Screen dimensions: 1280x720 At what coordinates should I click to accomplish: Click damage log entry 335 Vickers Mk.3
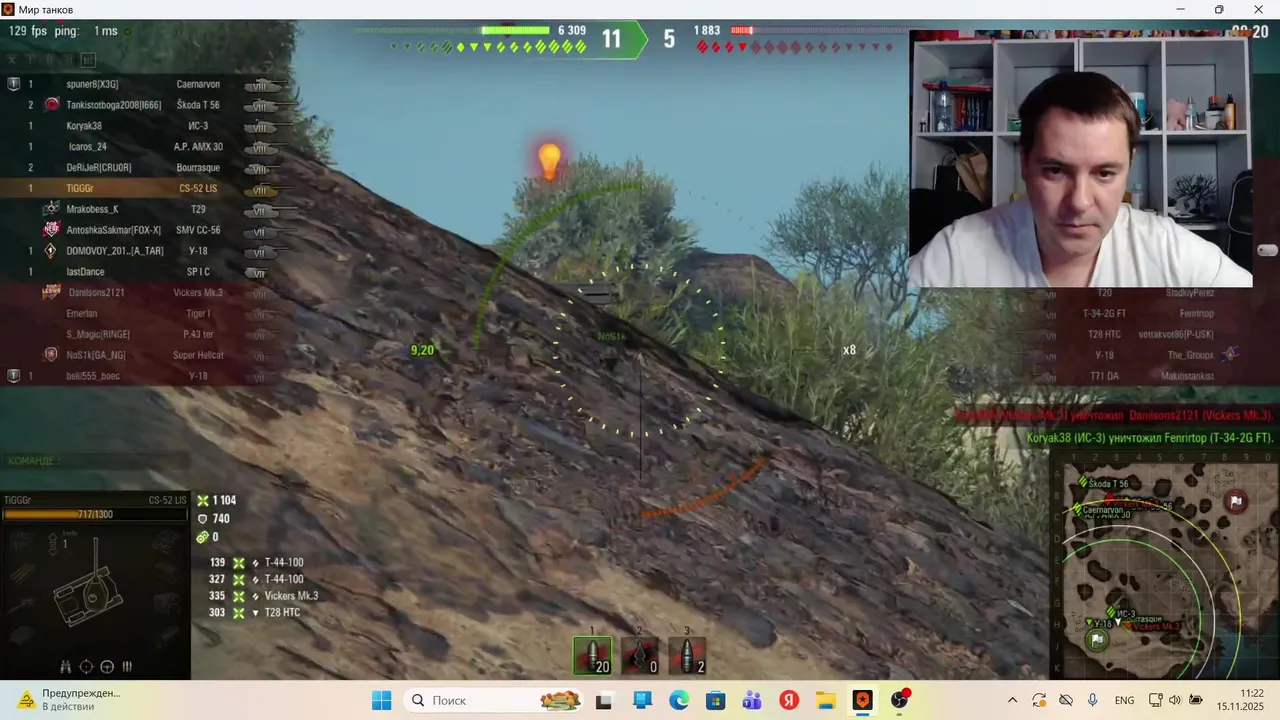263,596
